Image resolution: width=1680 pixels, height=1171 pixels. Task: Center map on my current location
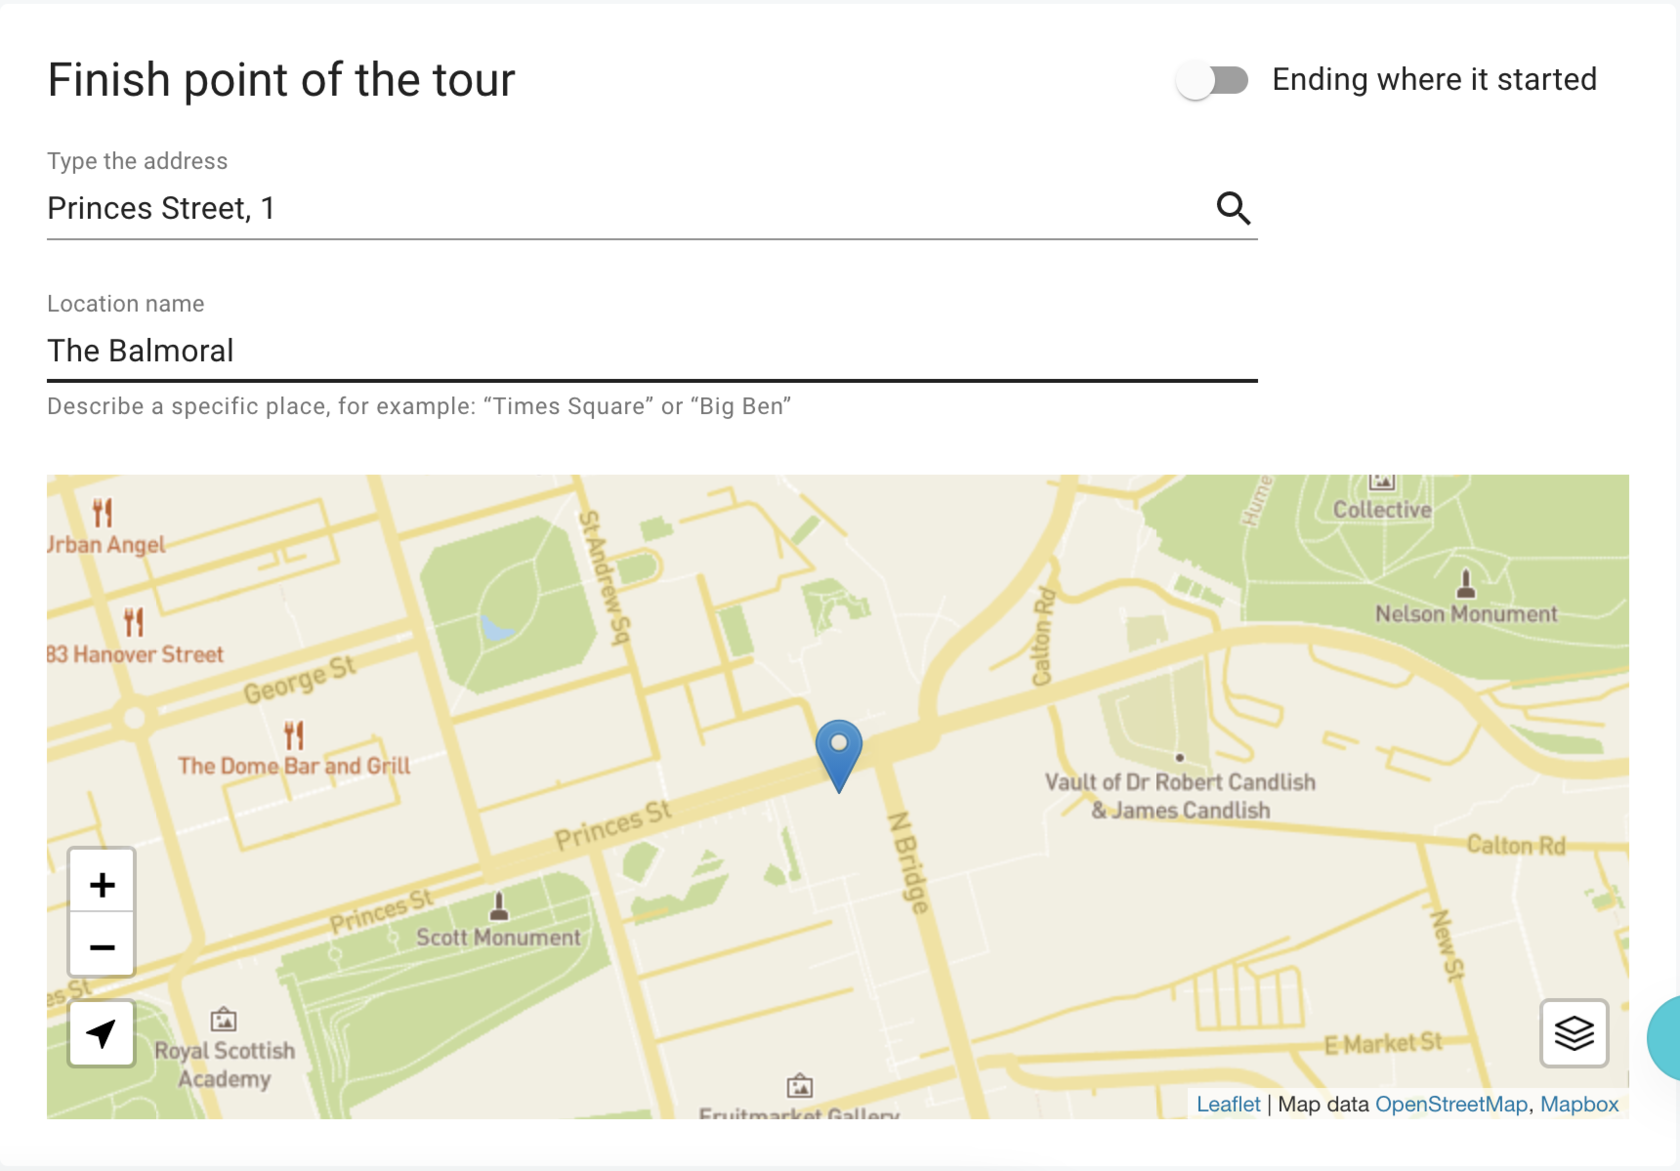click(x=102, y=1033)
